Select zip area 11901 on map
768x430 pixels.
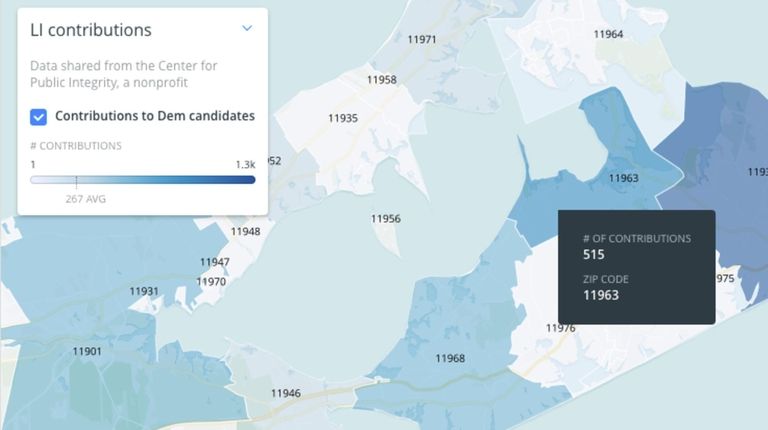tap(87, 352)
